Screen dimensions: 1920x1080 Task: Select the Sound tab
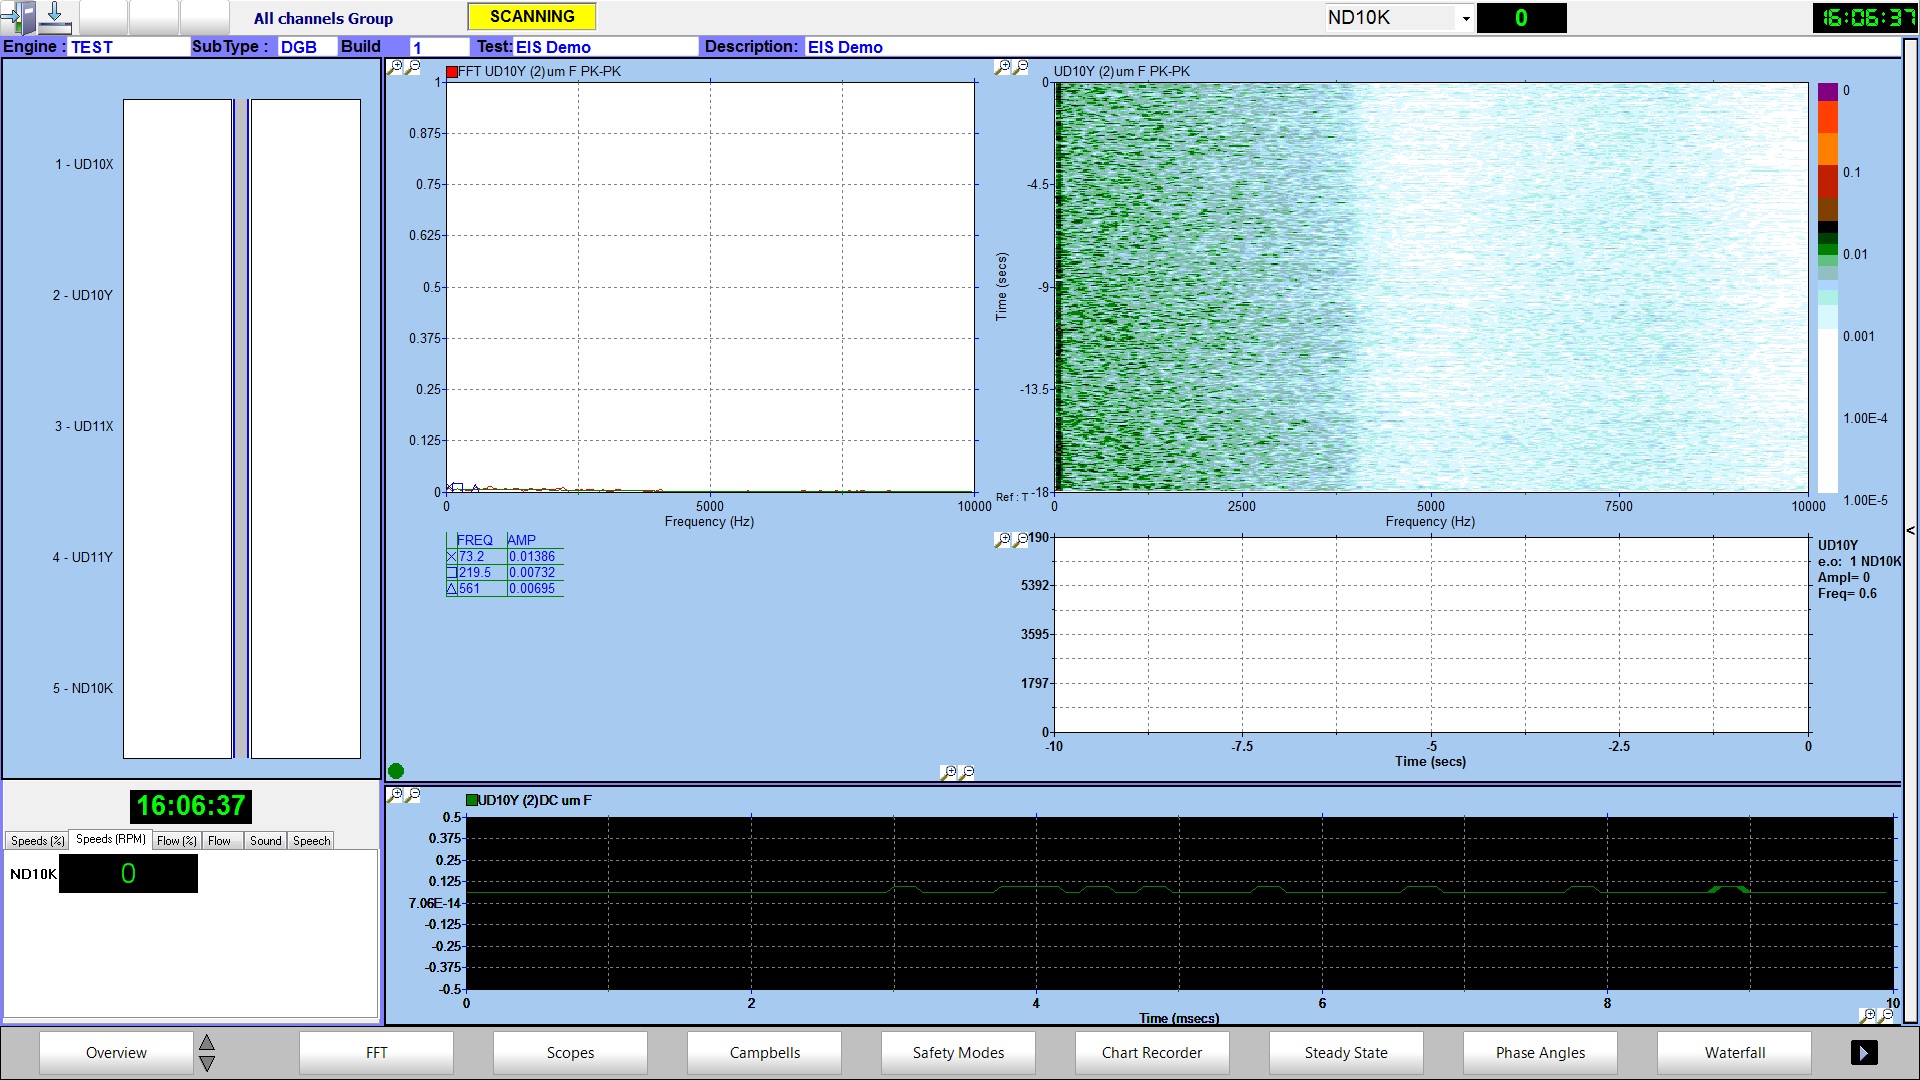(265, 841)
